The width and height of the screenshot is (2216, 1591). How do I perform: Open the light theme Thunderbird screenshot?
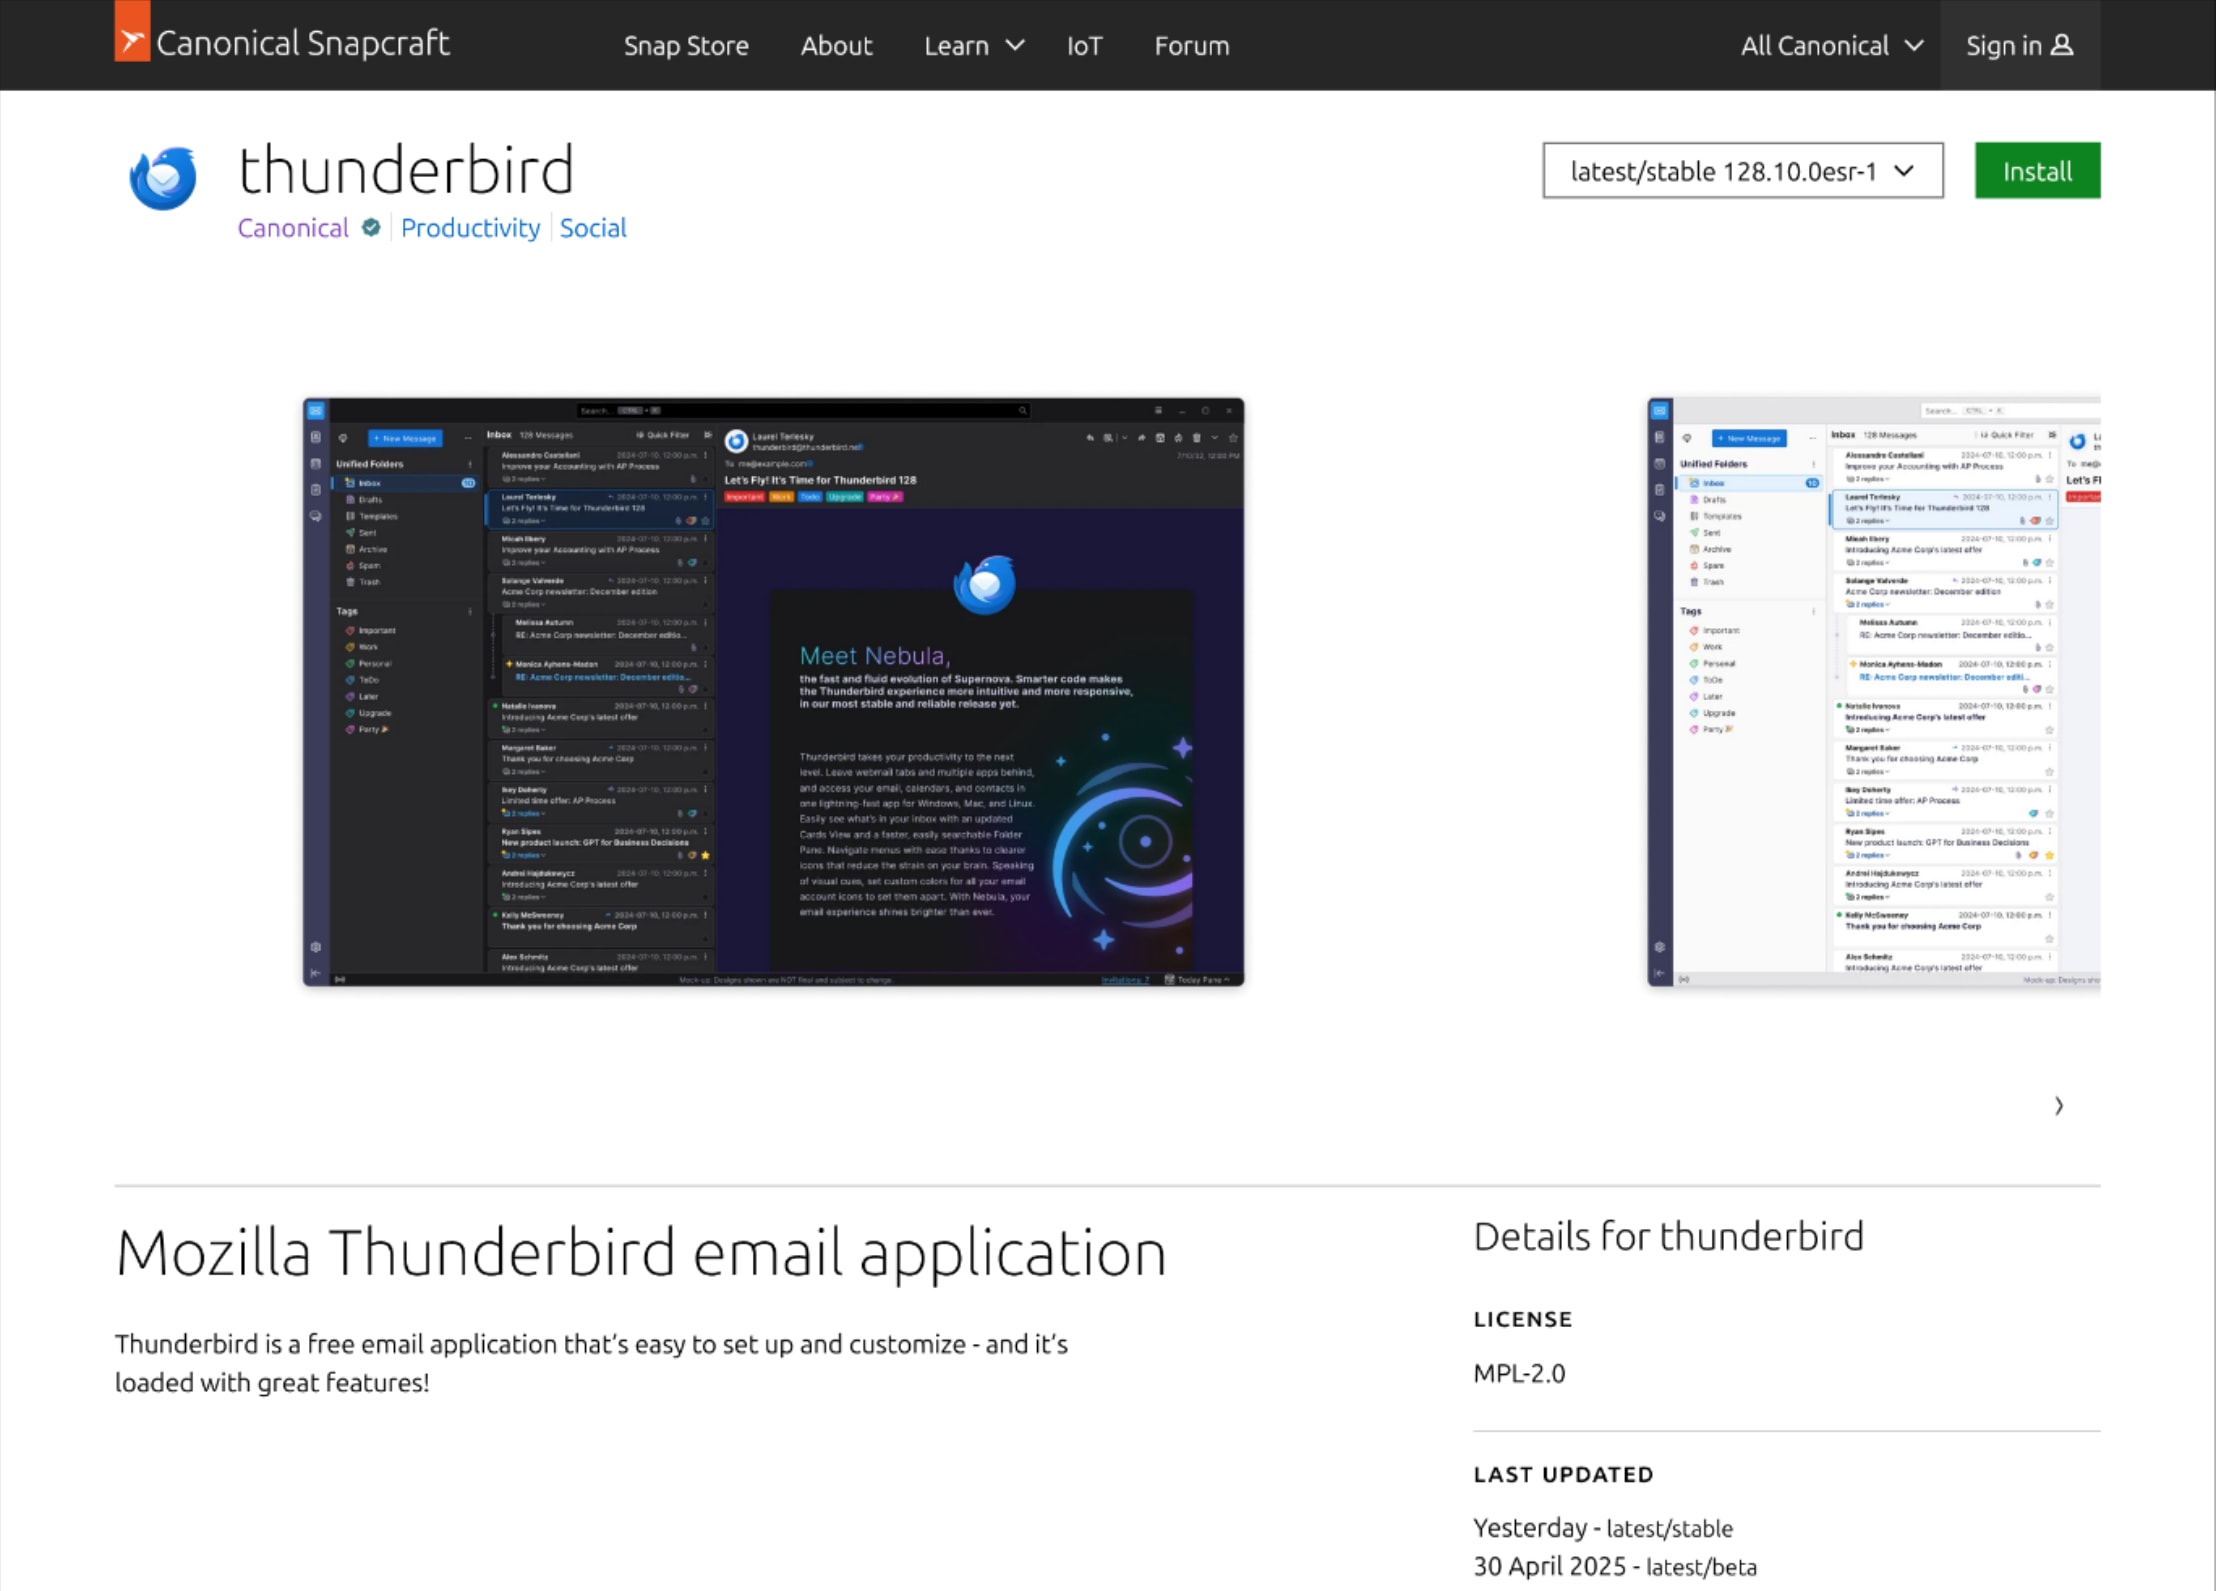(1874, 692)
